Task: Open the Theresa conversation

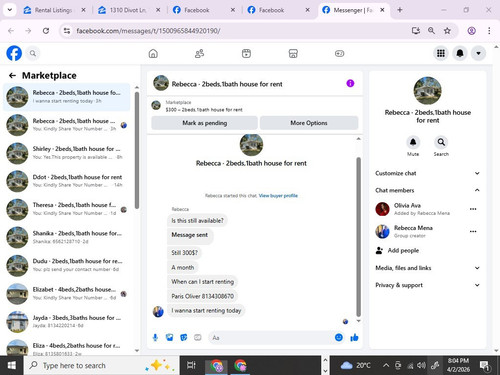Action: tap(67, 209)
